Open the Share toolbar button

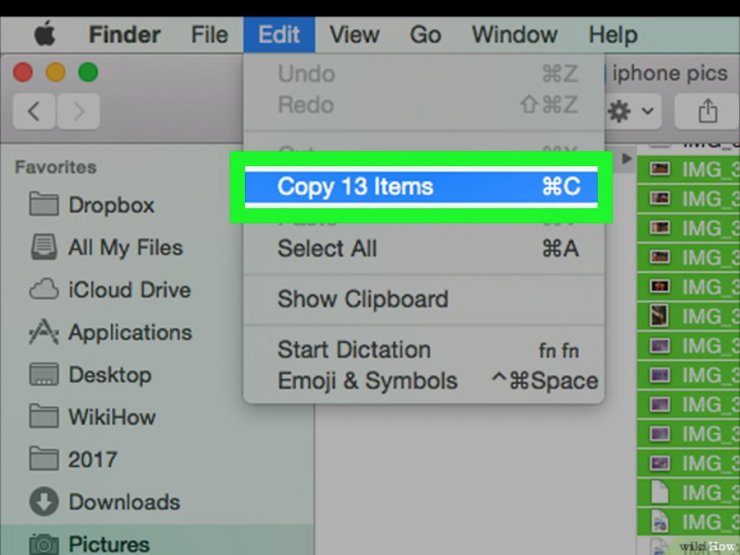click(x=707, y=111)
